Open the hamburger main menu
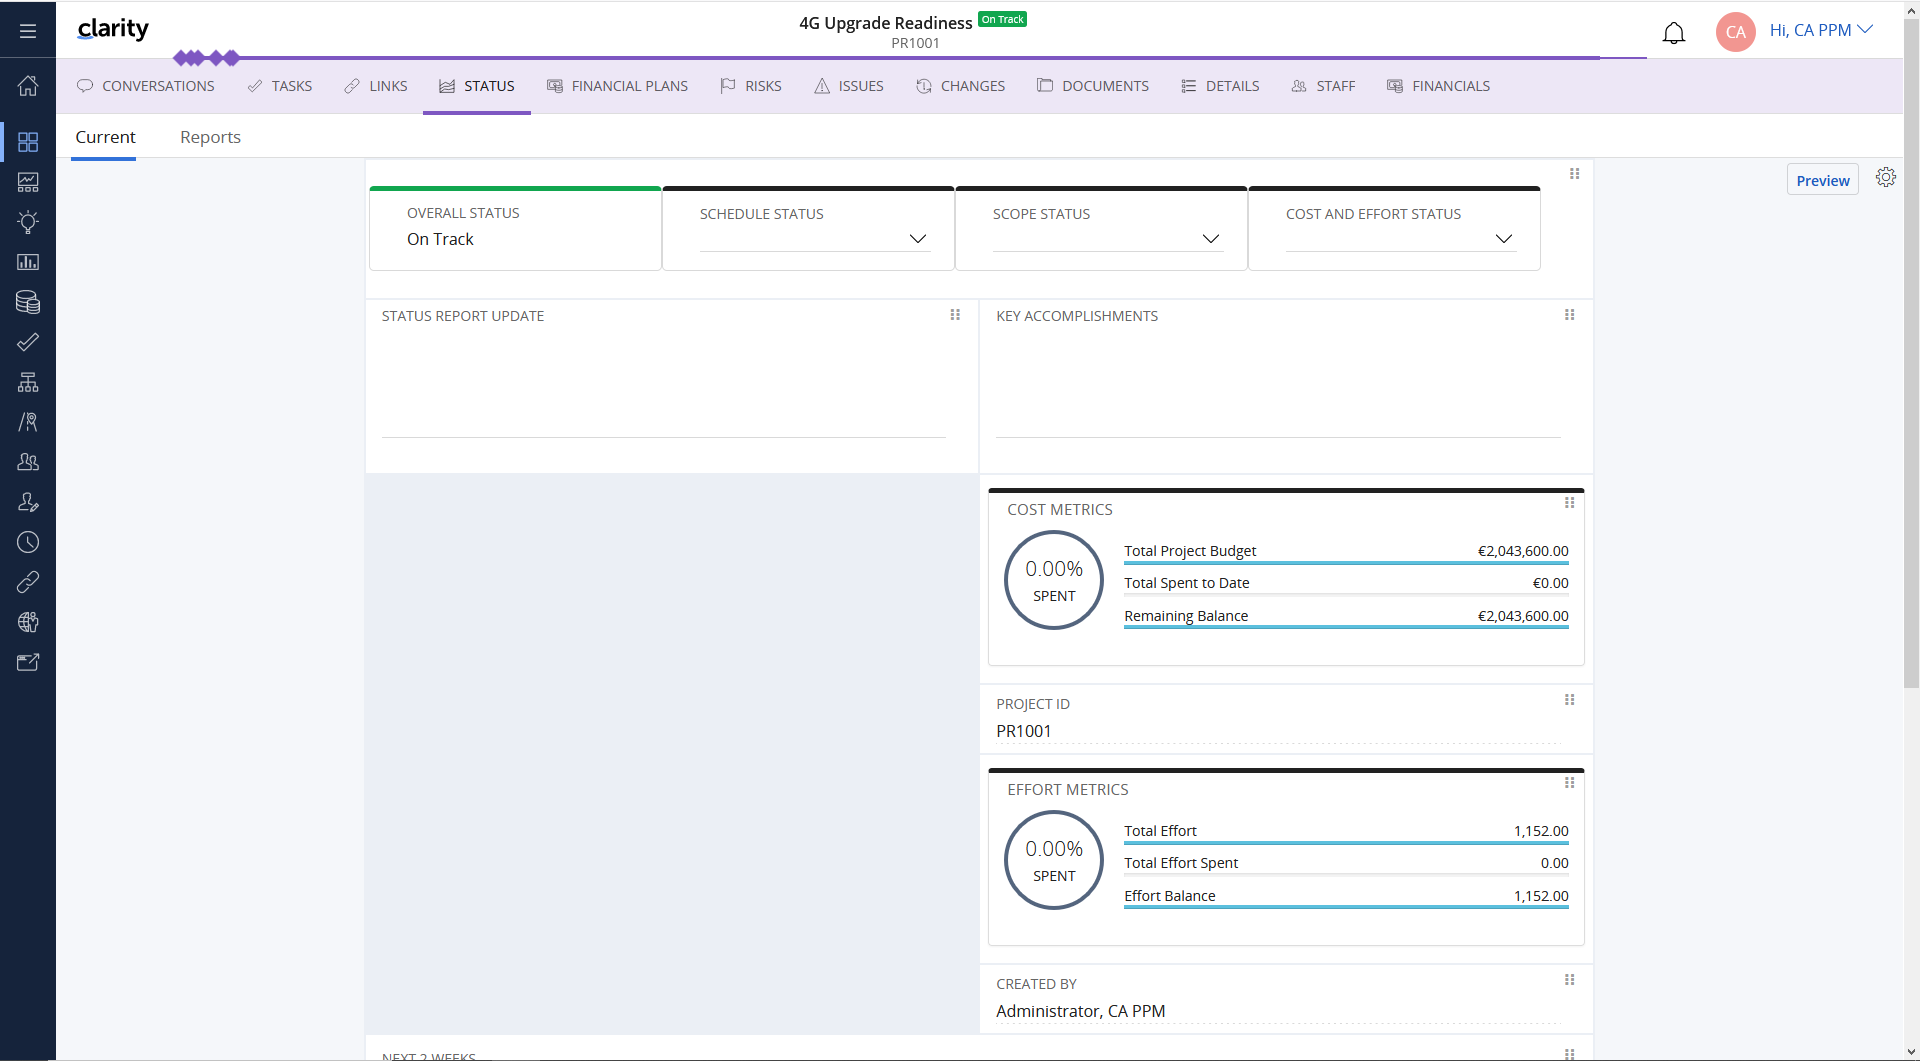Screen dimensions: 1920x1061 tap(28, 31)
